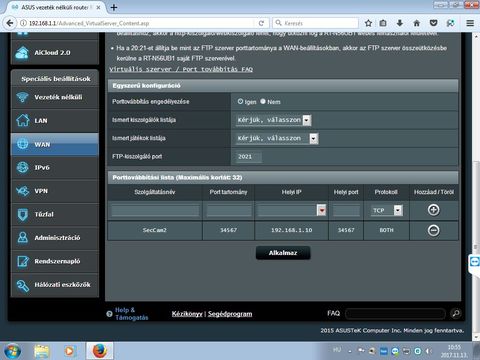Click the Port tartomány input field
480x360 pixels.
click(x=229, y=210)
